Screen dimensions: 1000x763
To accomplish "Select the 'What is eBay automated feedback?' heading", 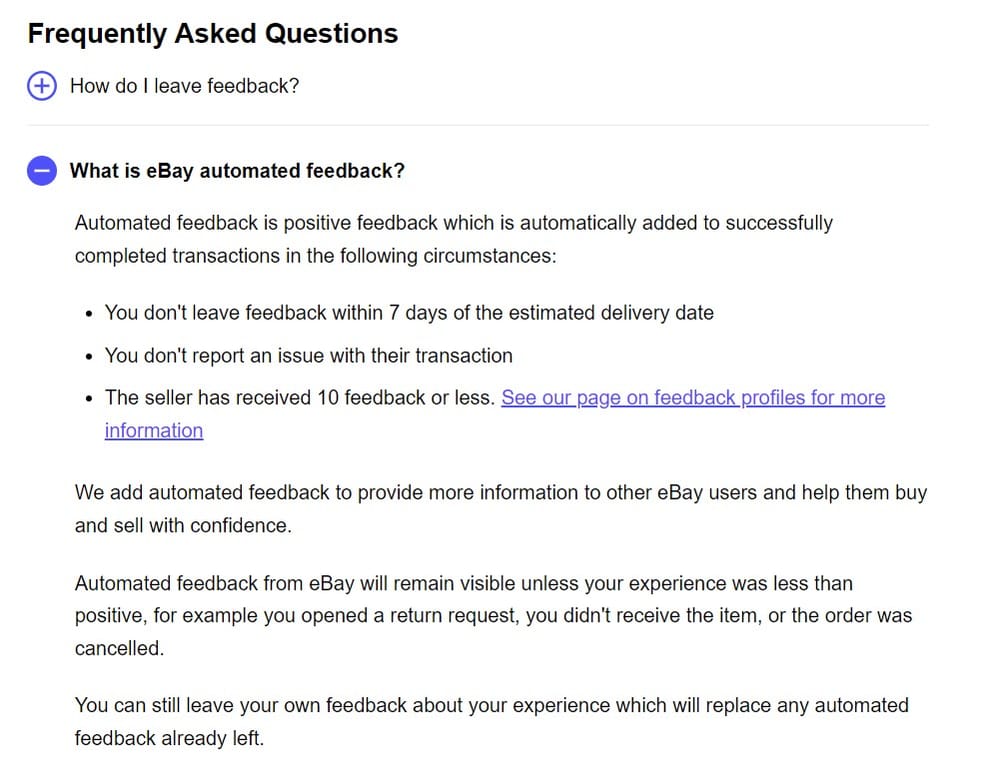I will pos(238,171).
